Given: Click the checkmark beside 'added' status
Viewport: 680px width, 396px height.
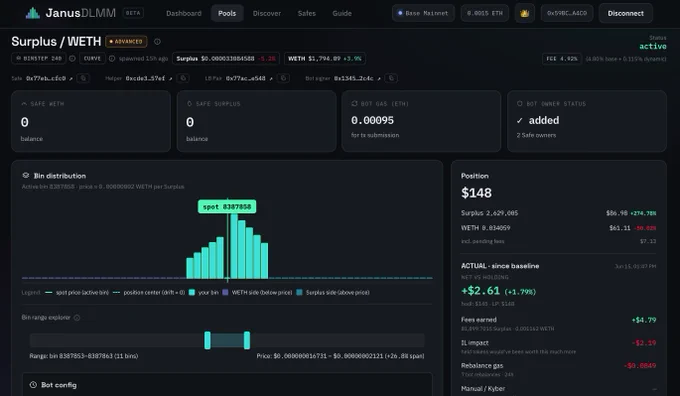Looking at the screenshot, I should click(x=520, y=121).
